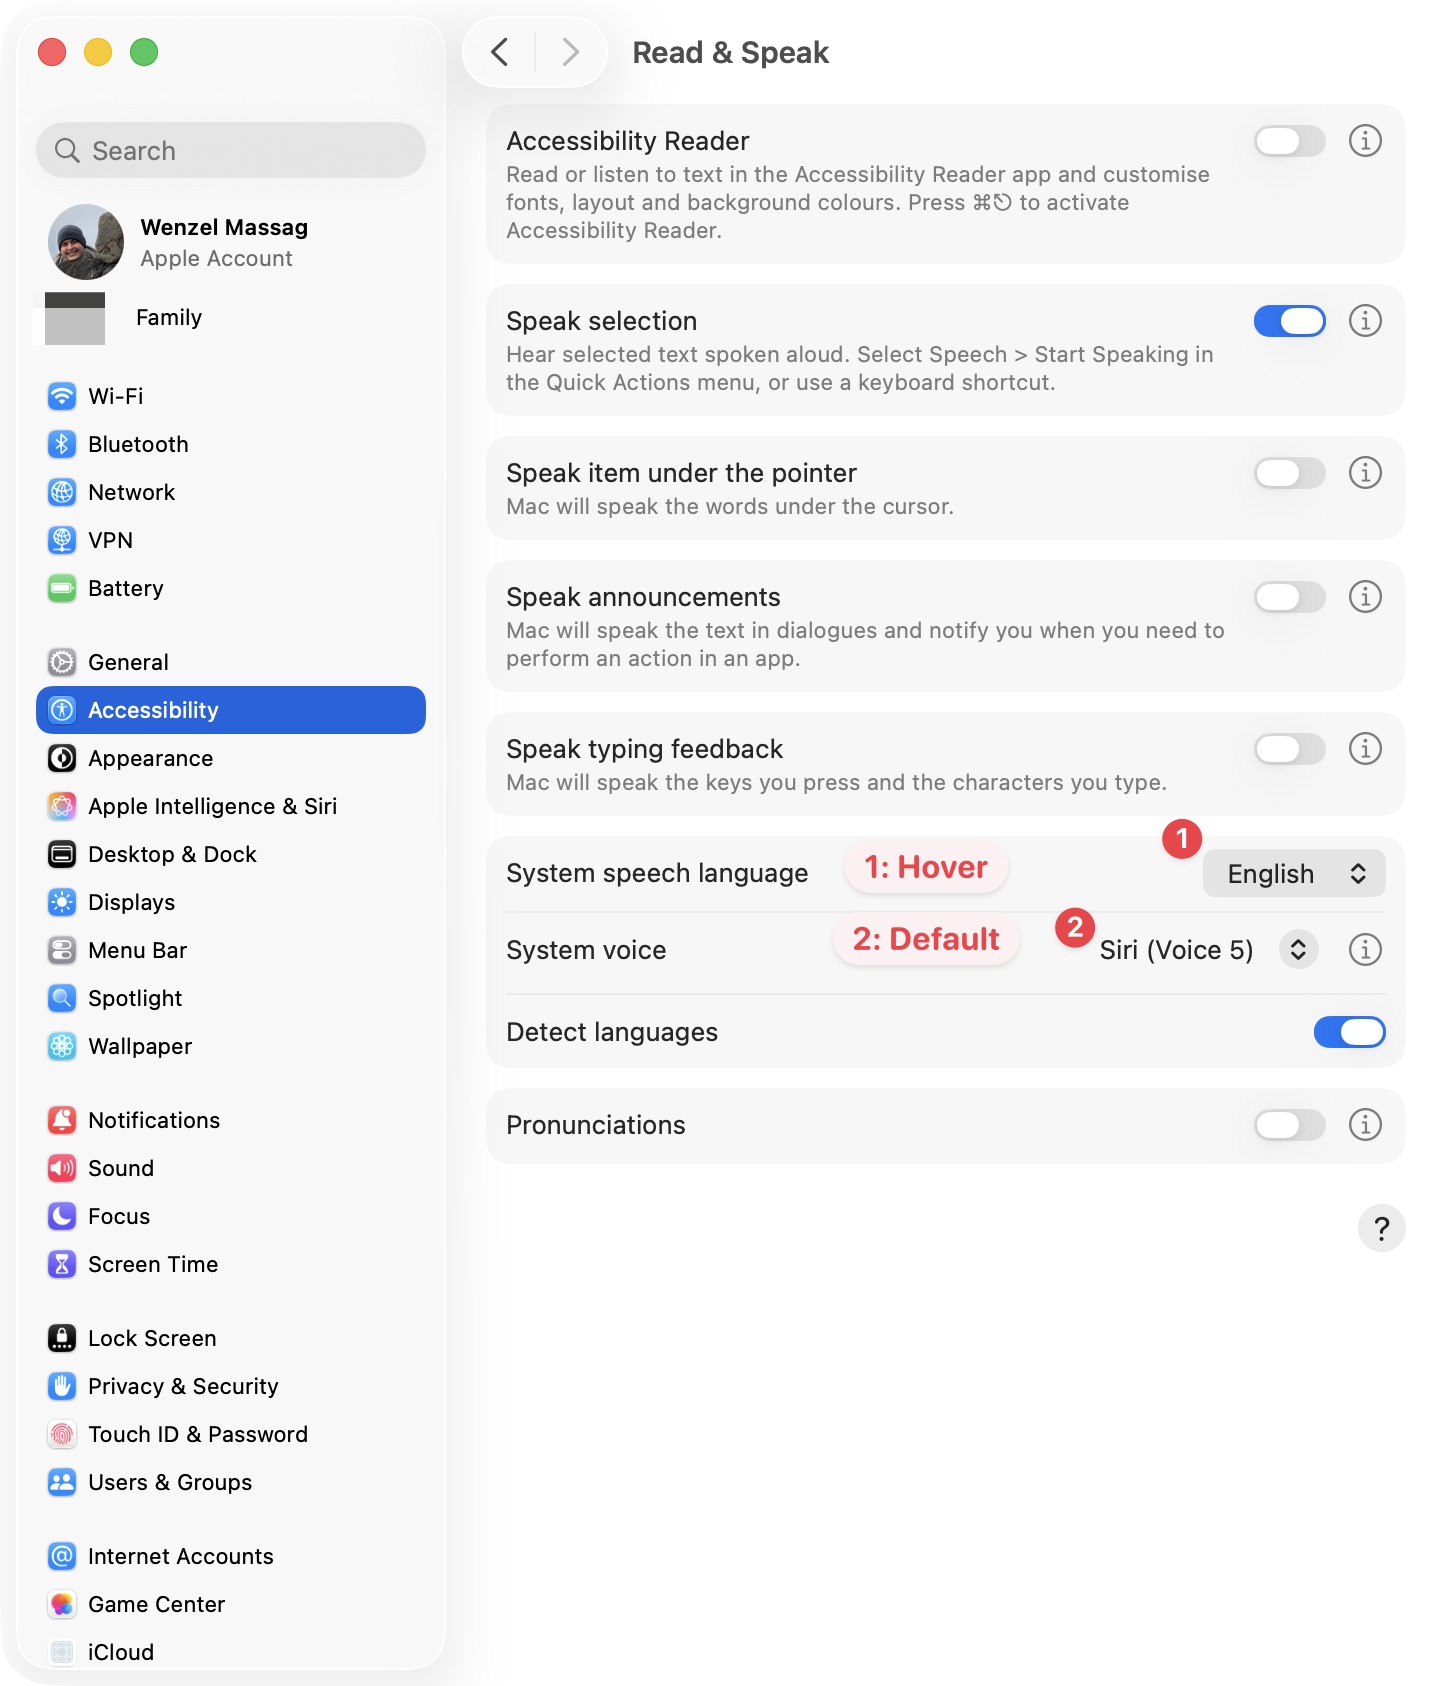
Task: Click the back navigation arrow
Action: (500, 52)
